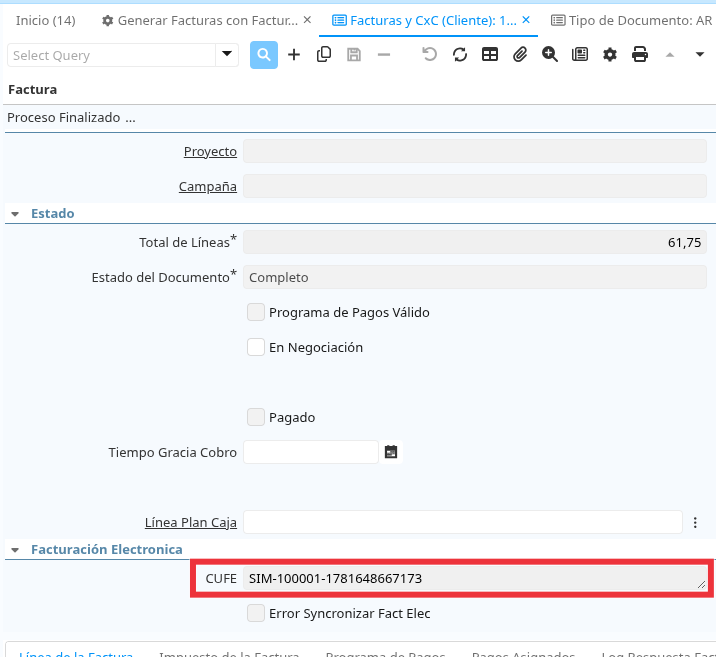Go to next record down arrow
716x657 pixels.
[x=700, y=55]
